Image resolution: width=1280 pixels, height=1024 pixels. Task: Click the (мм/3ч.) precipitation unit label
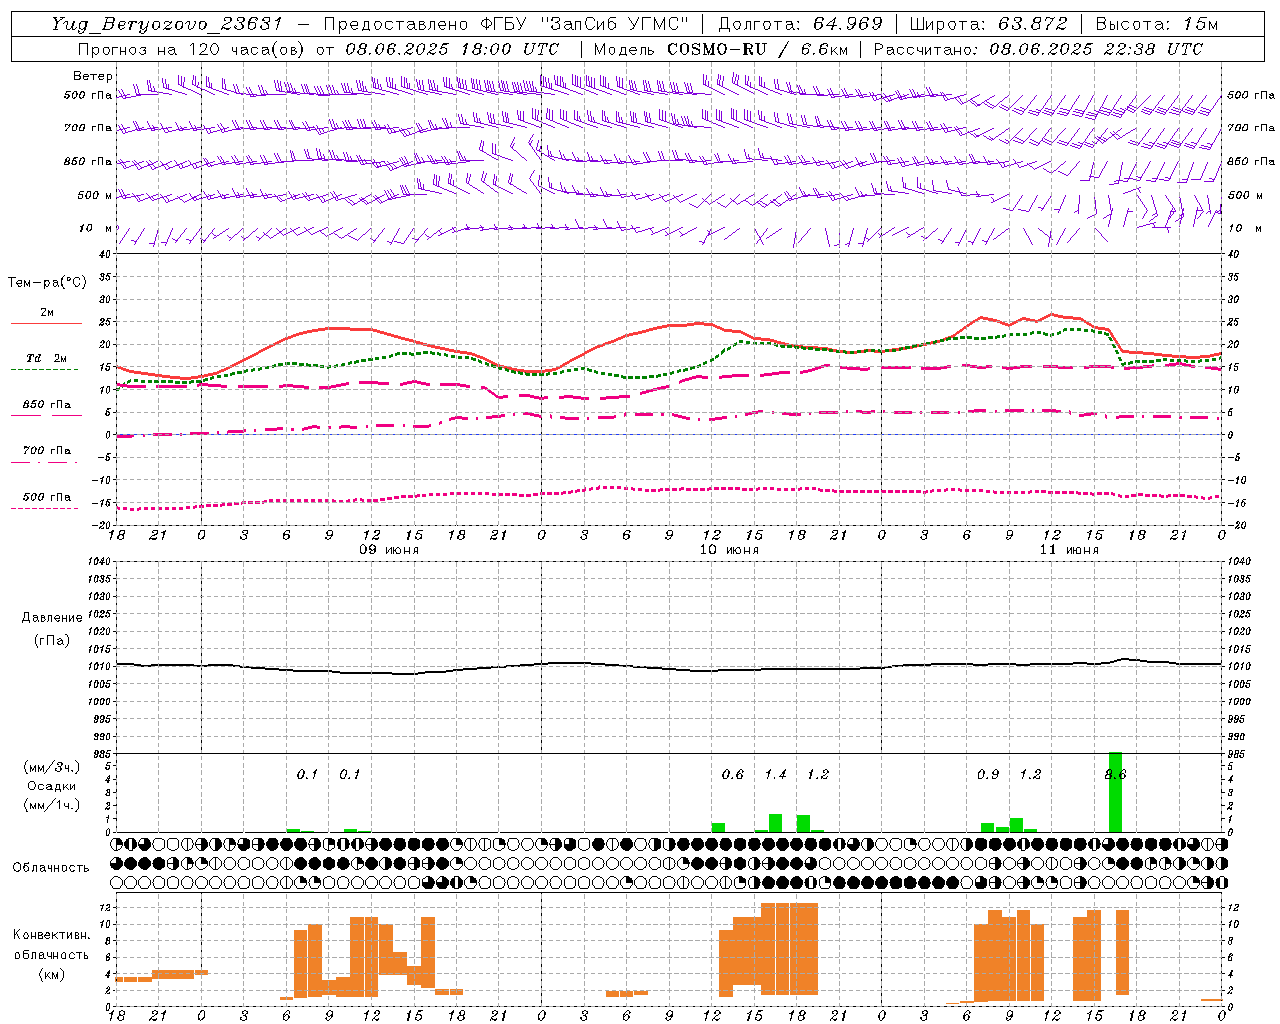click(51, 768)
